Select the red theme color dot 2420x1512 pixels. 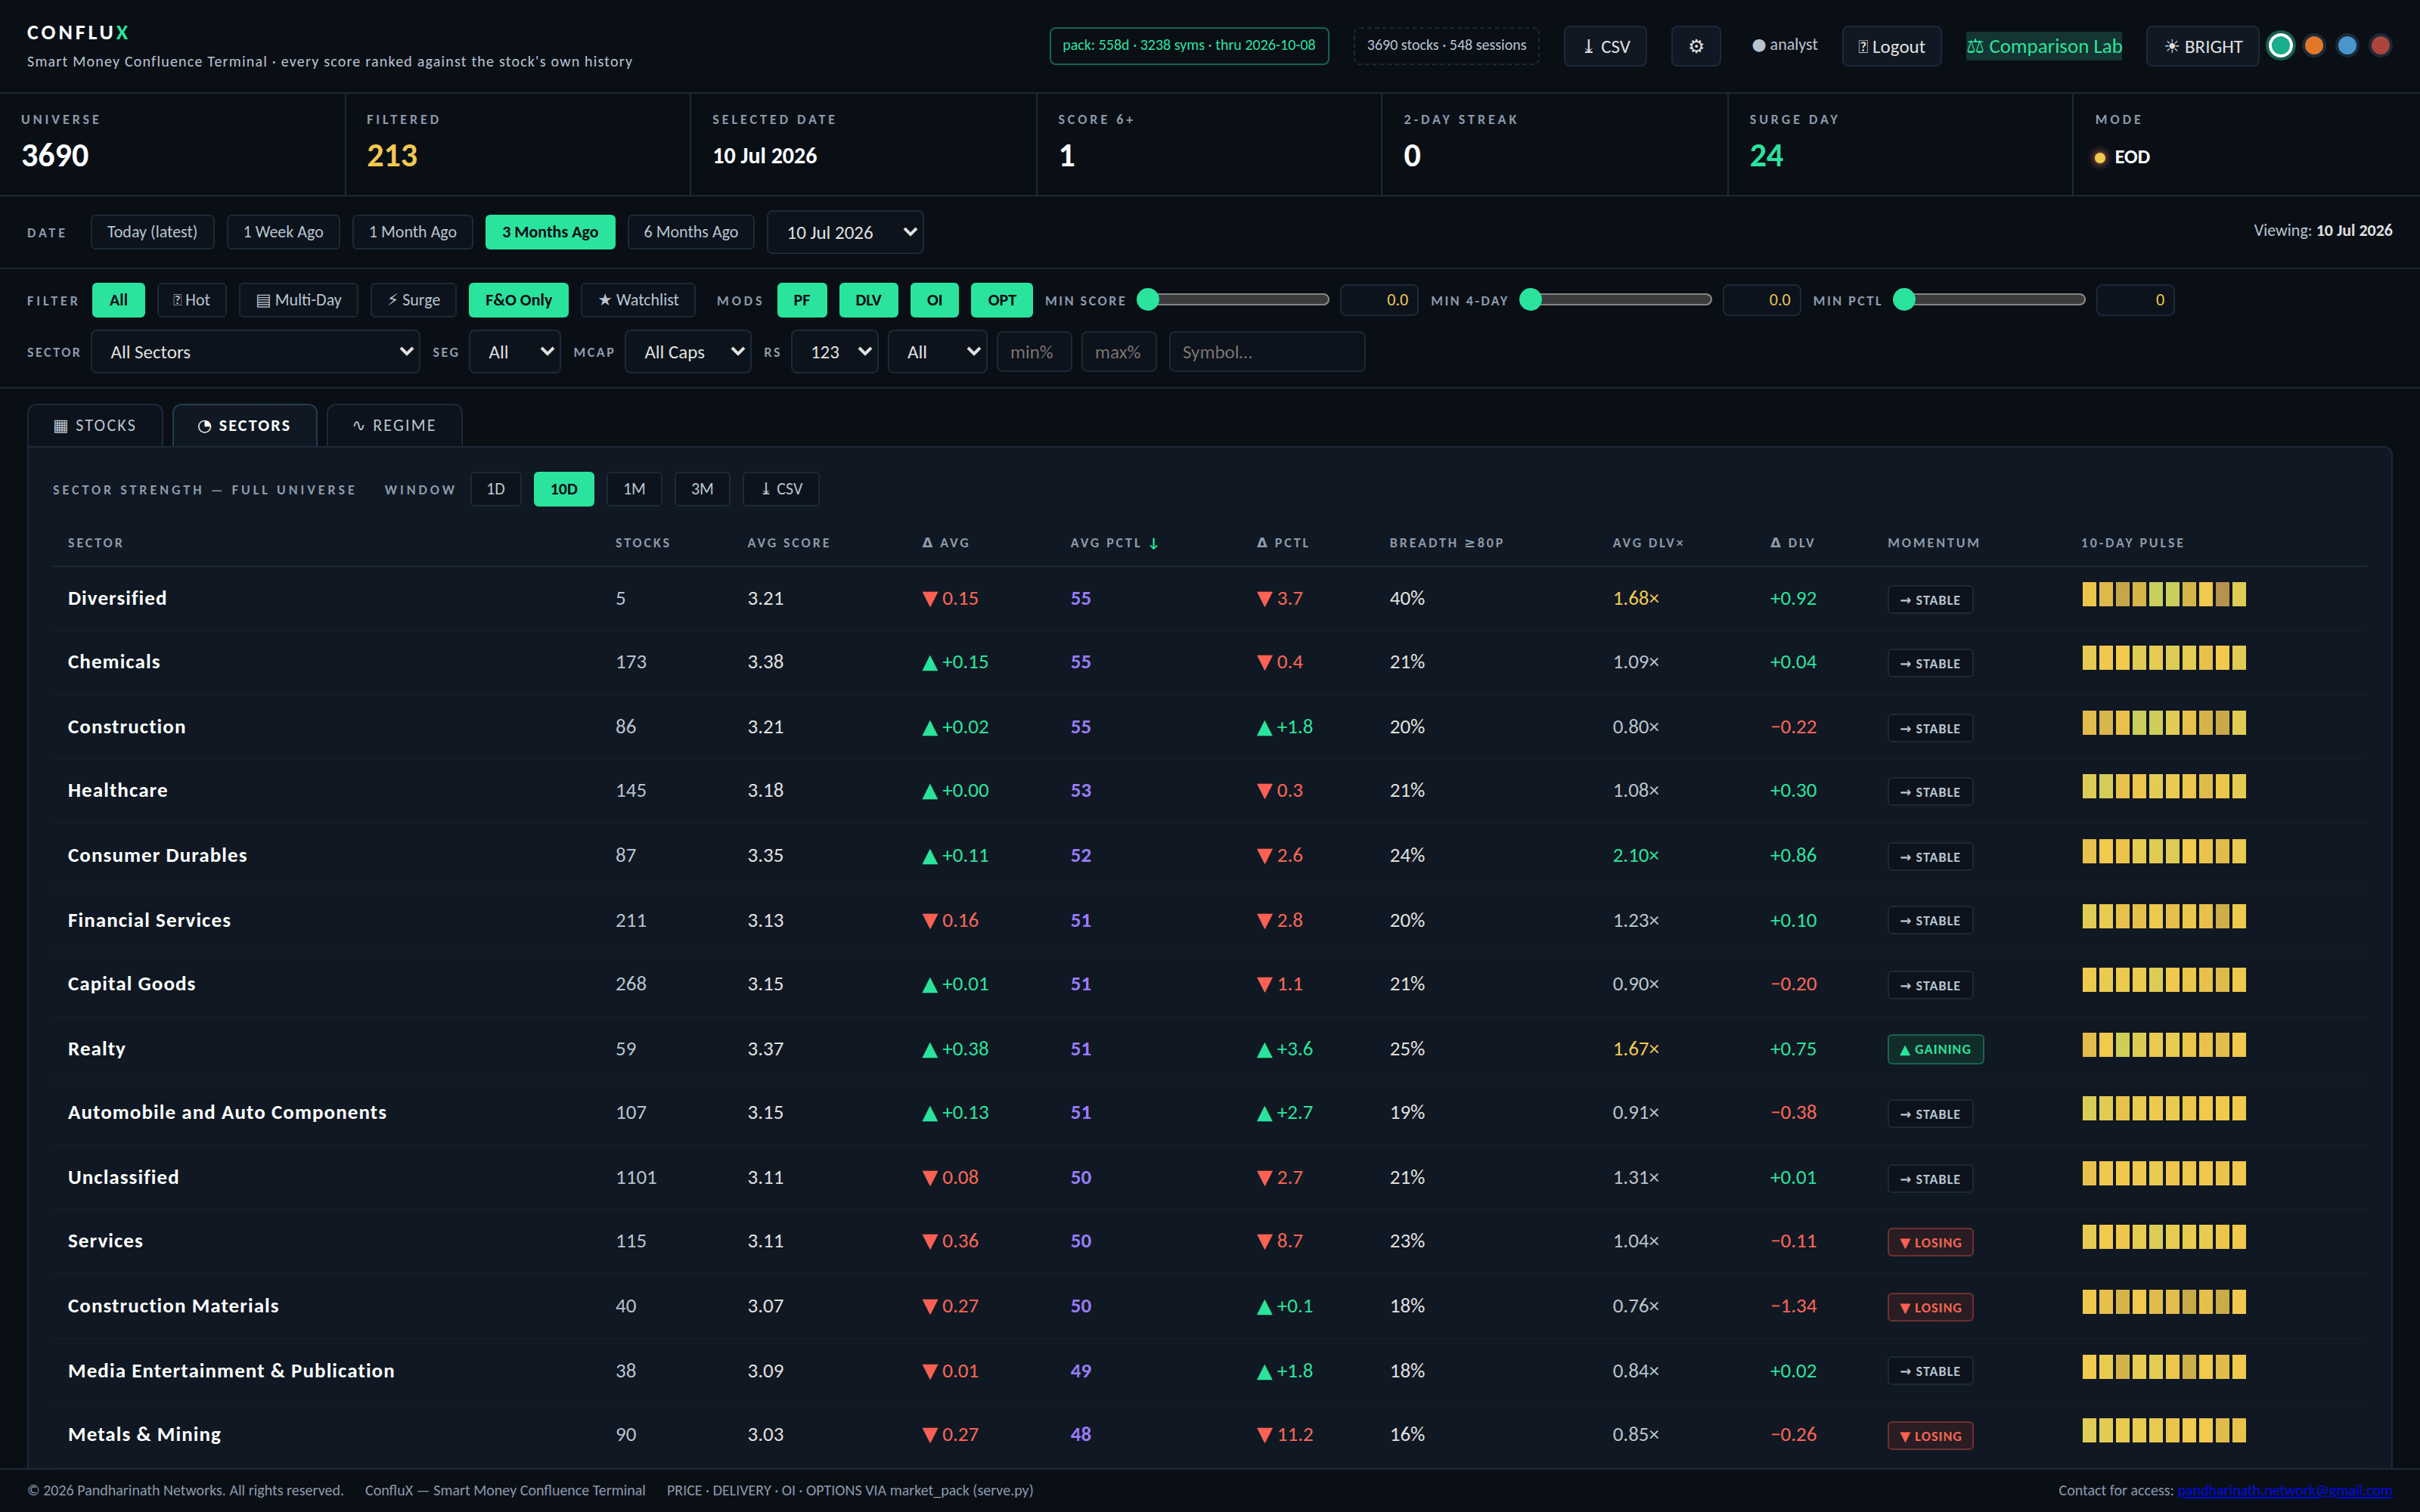click(2380, 46)
